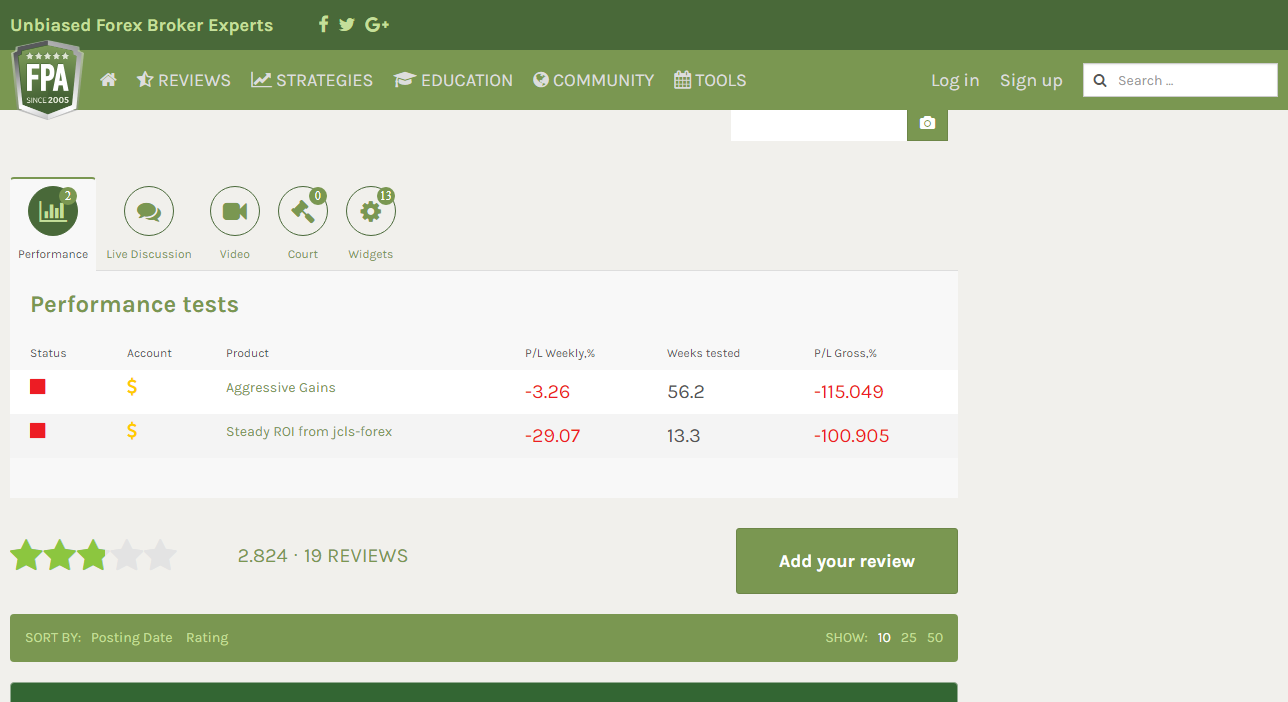Image resolution: width=1288 pixels, height=702 pixels.
Task: Click the red status square for Steady ROI
Action: [38, 431]
